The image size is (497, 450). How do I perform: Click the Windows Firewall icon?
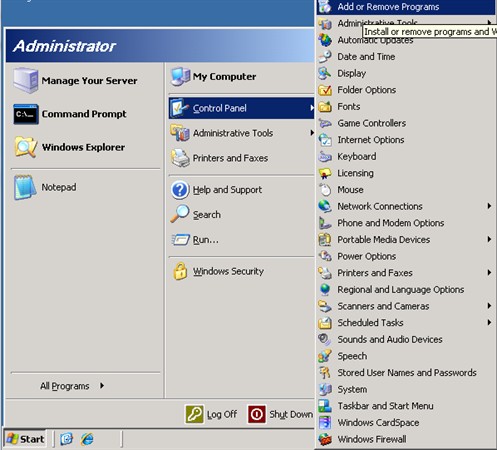pyautogui.click(x=325, y=439)
